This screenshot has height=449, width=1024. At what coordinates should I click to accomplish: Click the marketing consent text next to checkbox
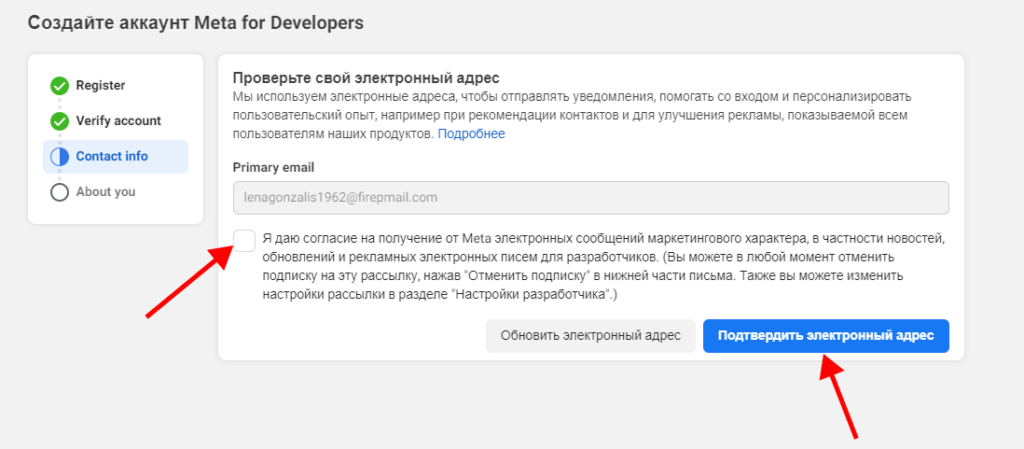600,267
